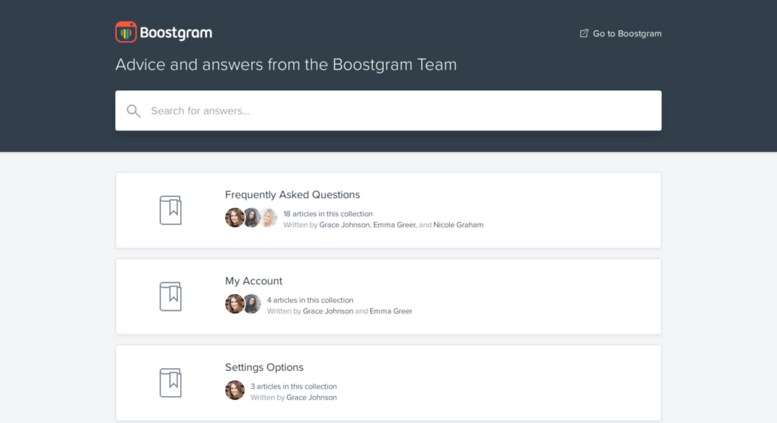Click '18 articles in this collection' text

(328, 214)
